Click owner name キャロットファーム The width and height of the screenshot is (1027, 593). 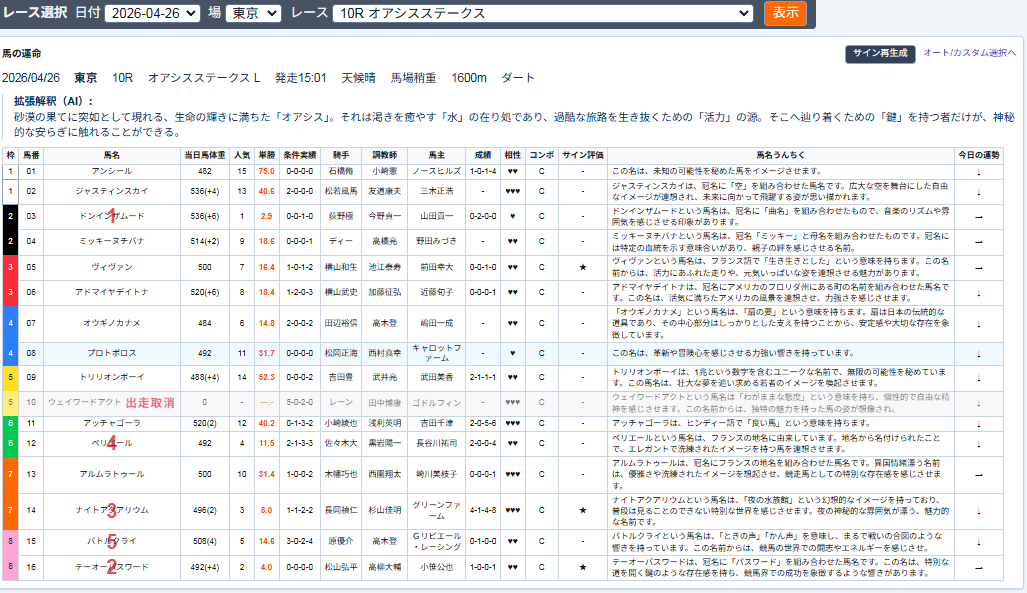[x=437, y=353]
